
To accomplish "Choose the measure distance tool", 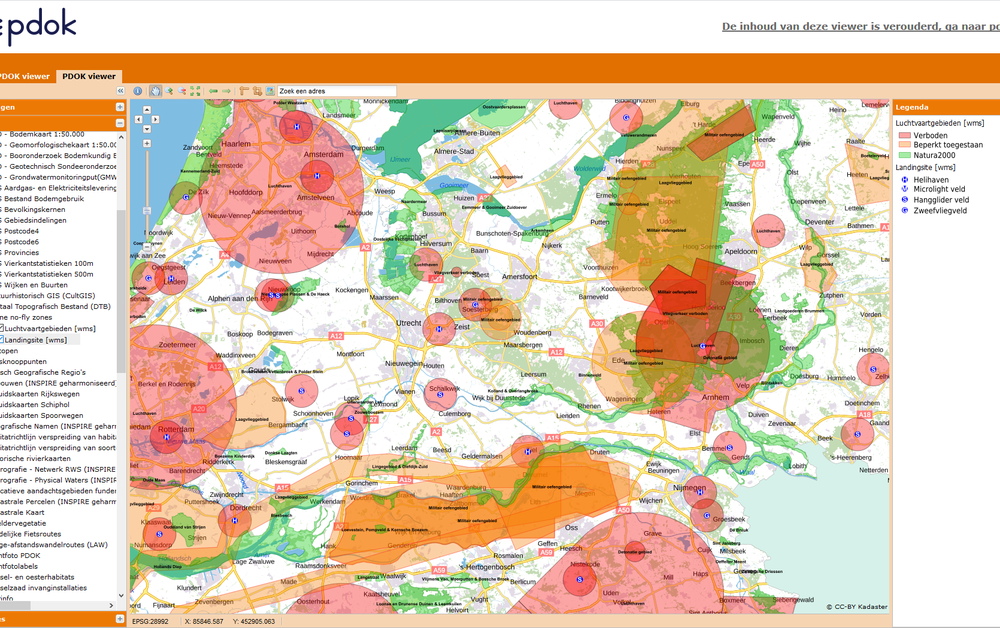I will point(244,91).
